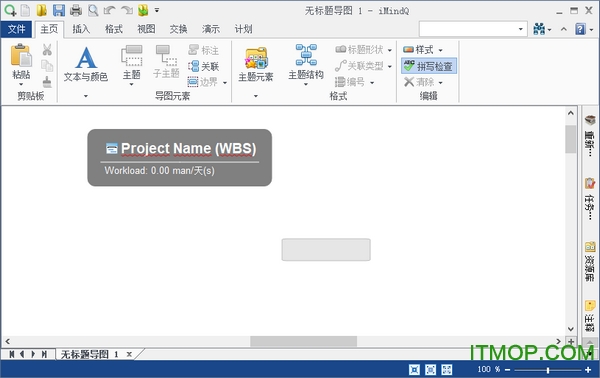This screenshot has width=600, height=378.
Task: Click the help question mark button
Action: pos(580,29)
